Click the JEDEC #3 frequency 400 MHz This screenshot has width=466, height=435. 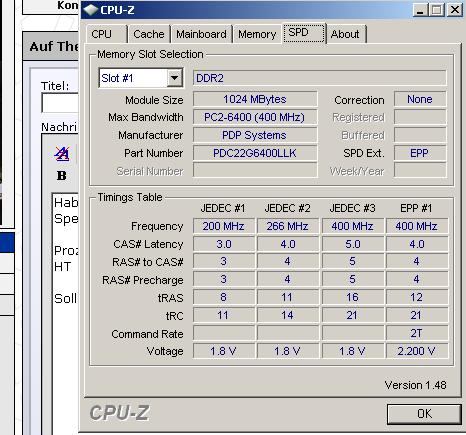pos(352,226)
